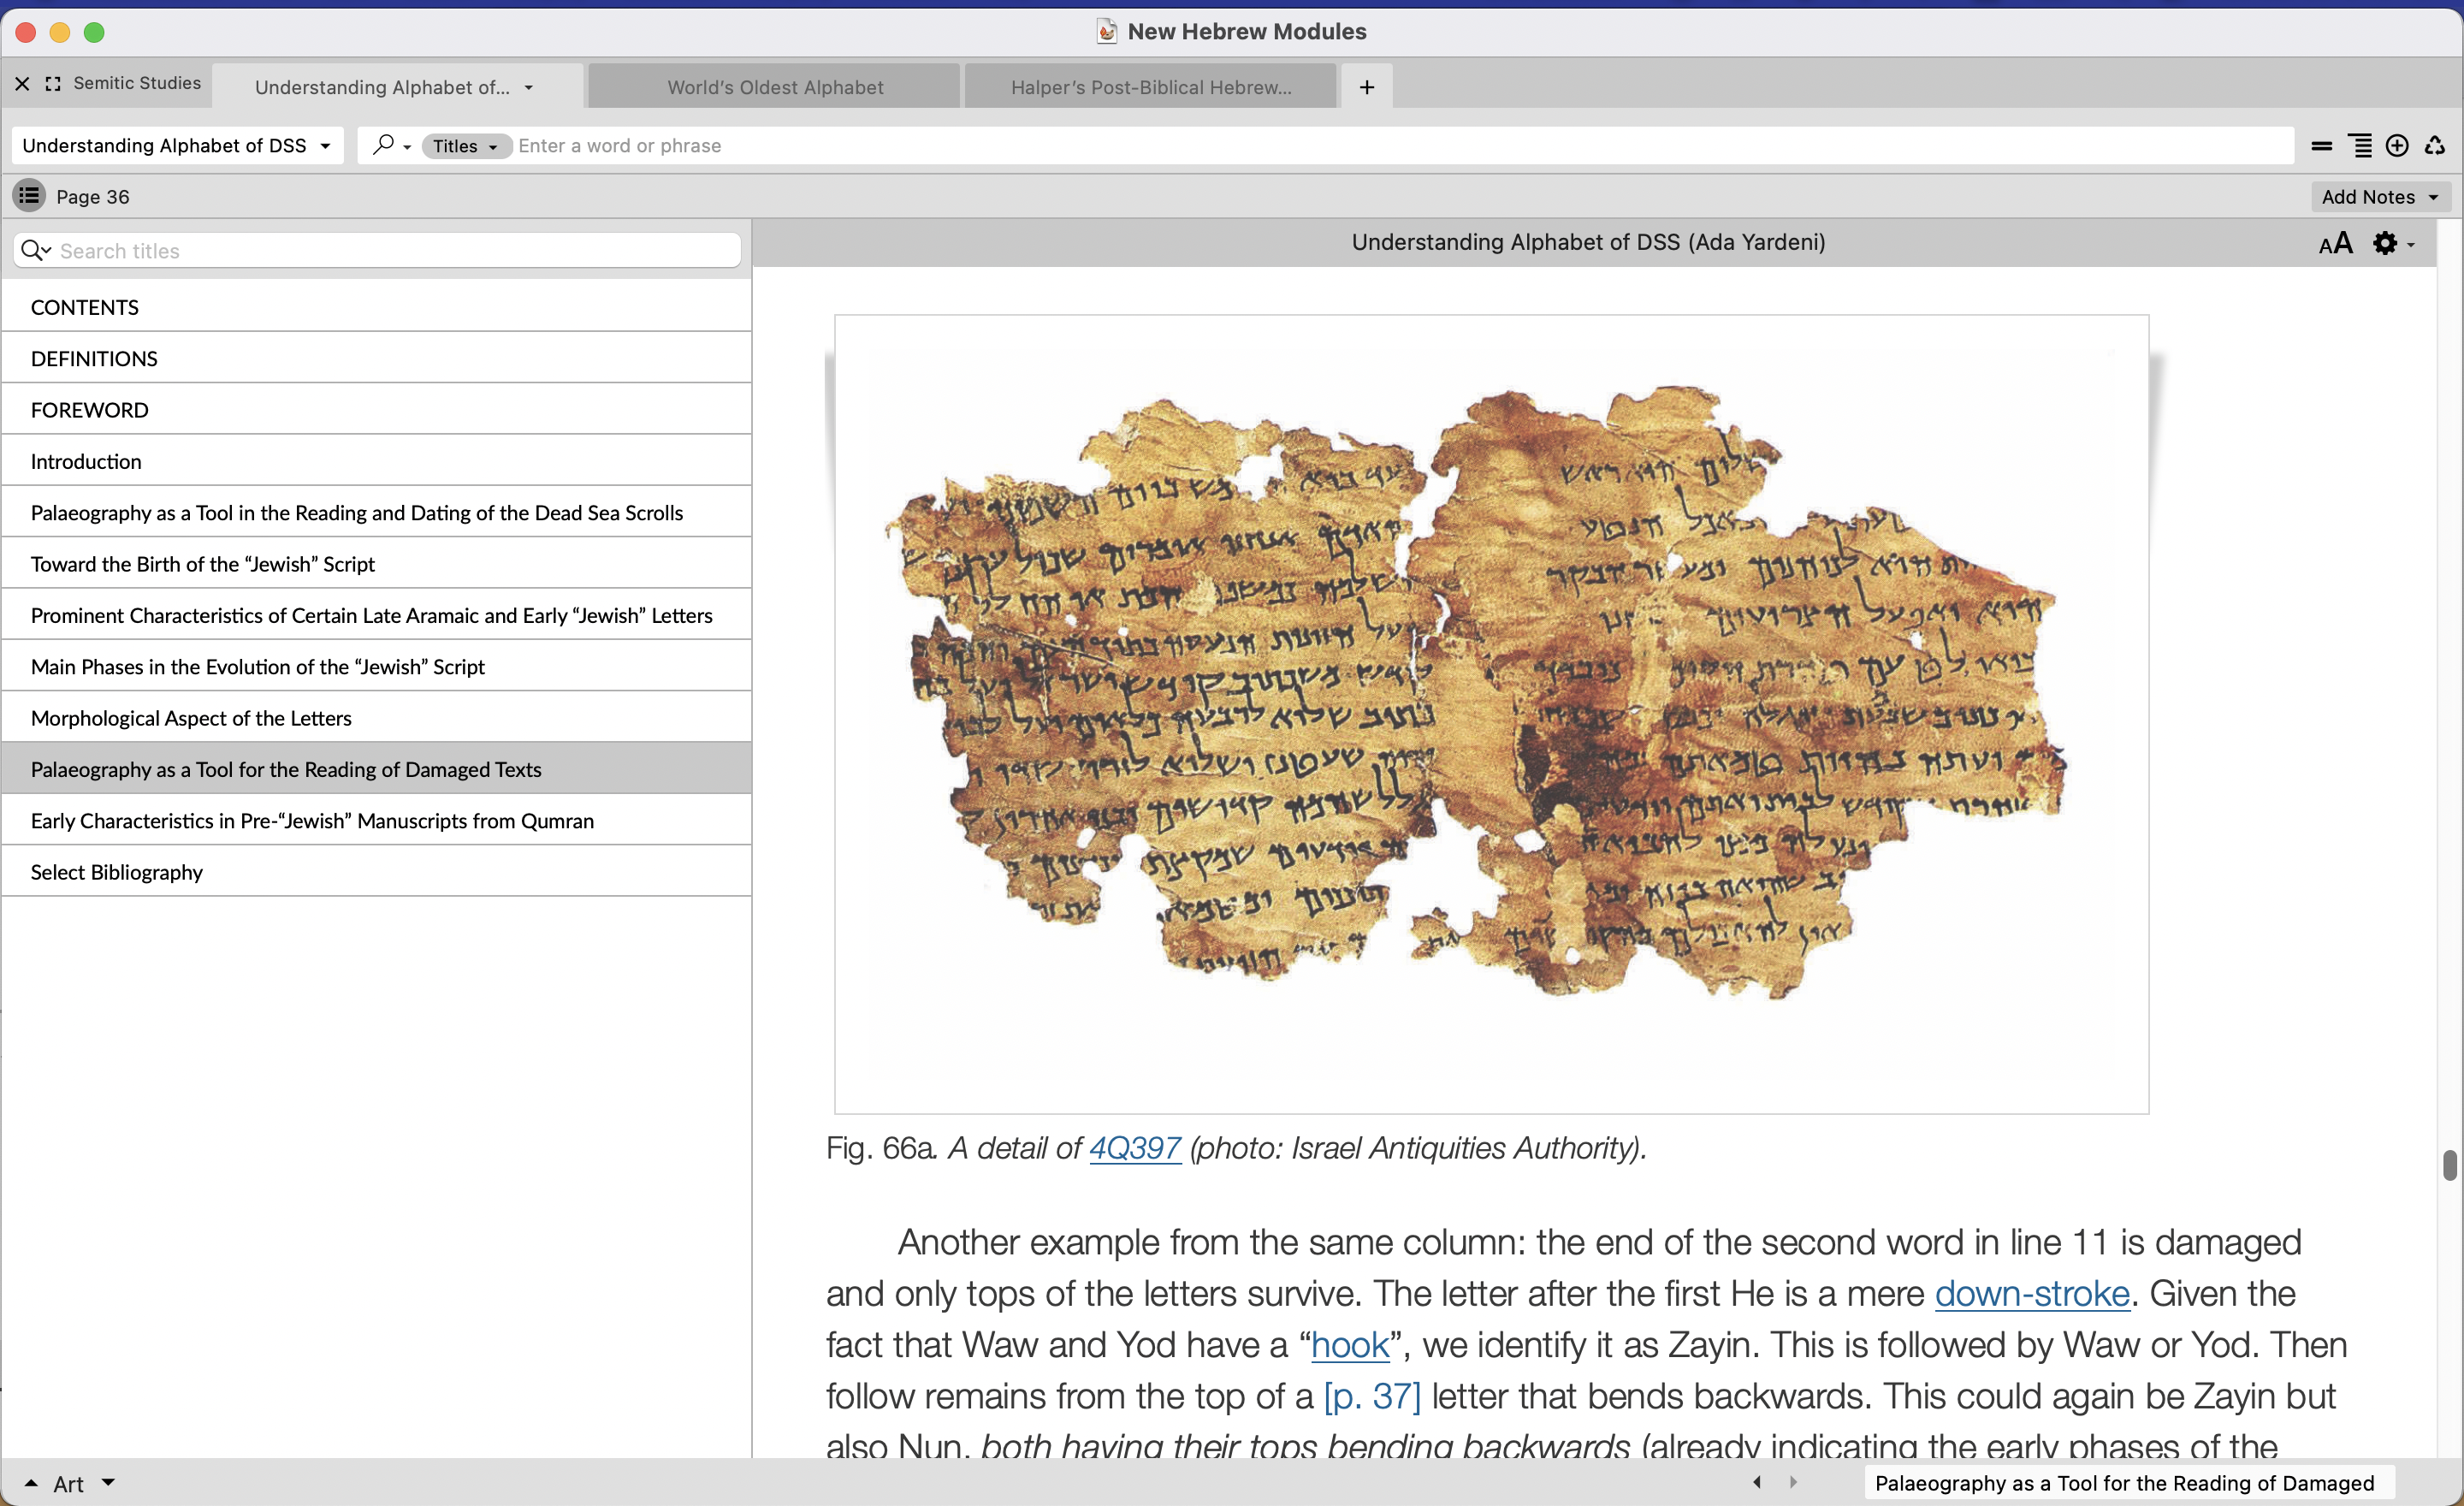The width and height of the screenshot is (2464, 1506).
Task: Click the search magnifier icon in toolbar
Action: coord(383,145)
